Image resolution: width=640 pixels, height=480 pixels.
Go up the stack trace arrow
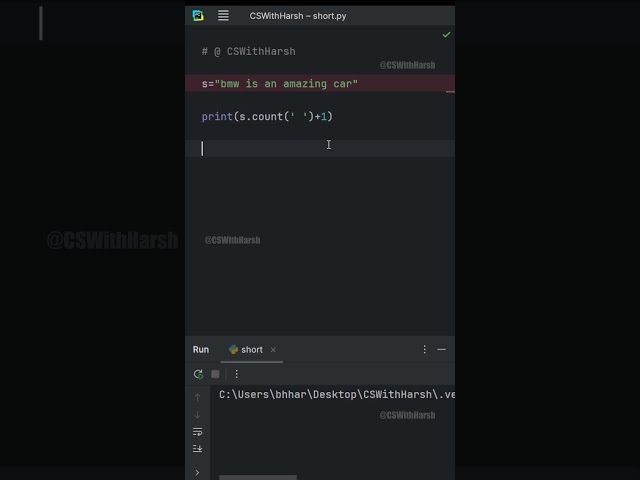click(x=198, y=397)
